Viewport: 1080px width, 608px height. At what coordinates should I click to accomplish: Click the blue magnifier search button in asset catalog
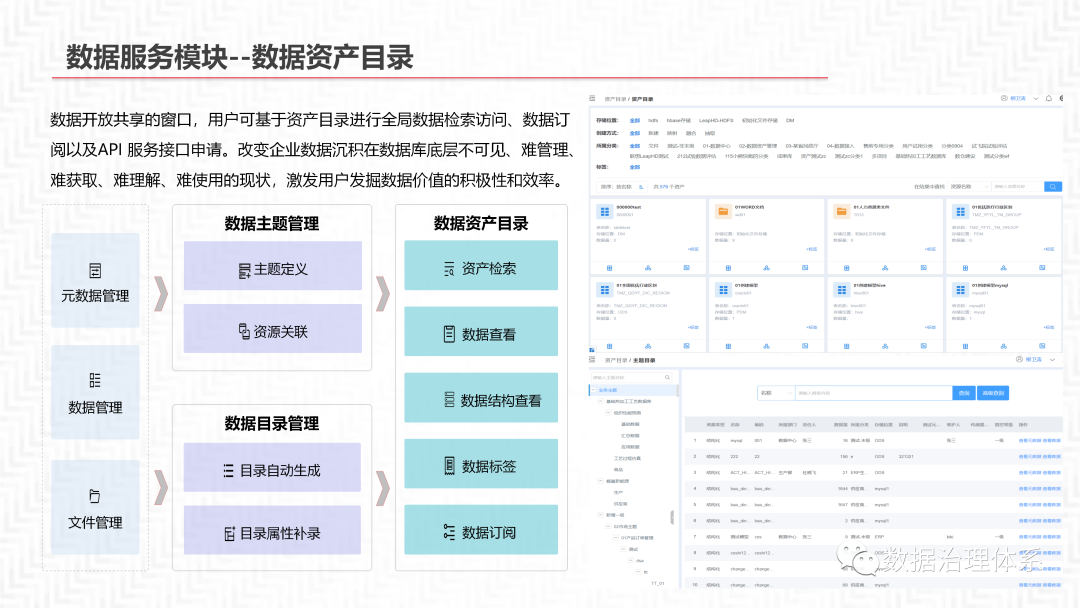pos(1053,186)
